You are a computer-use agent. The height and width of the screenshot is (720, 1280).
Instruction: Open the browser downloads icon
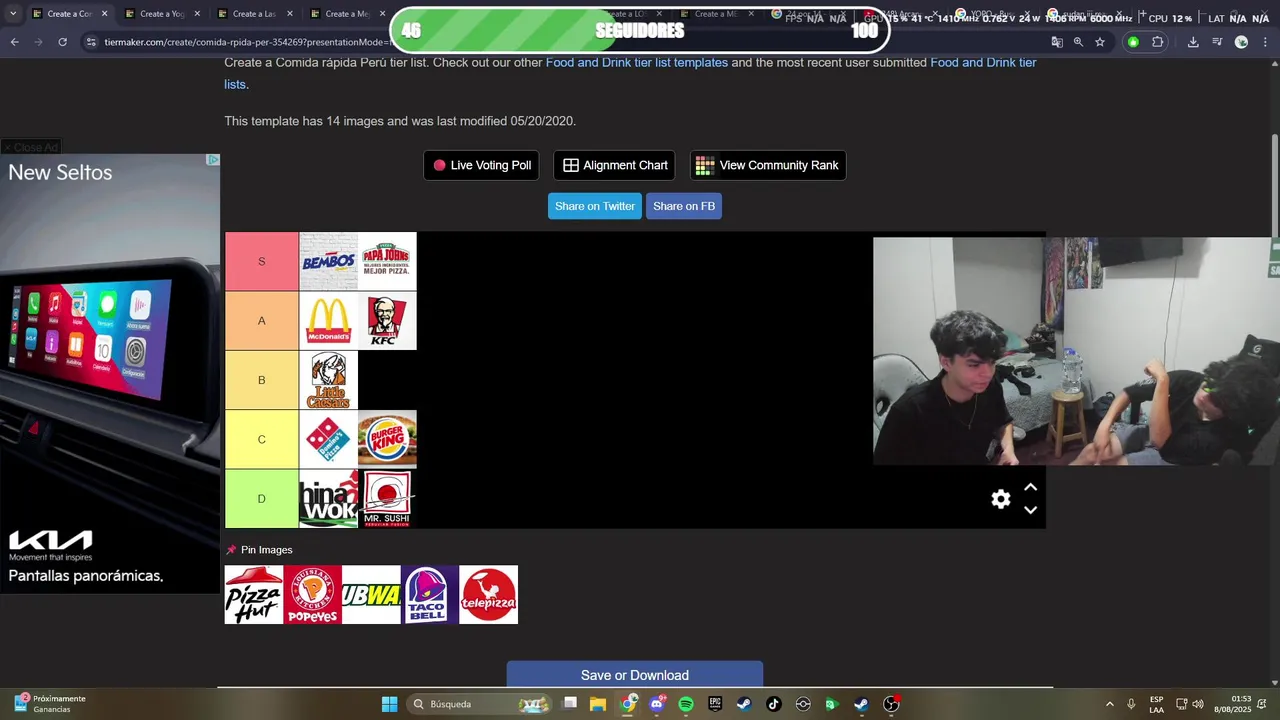click(1193, 42)
